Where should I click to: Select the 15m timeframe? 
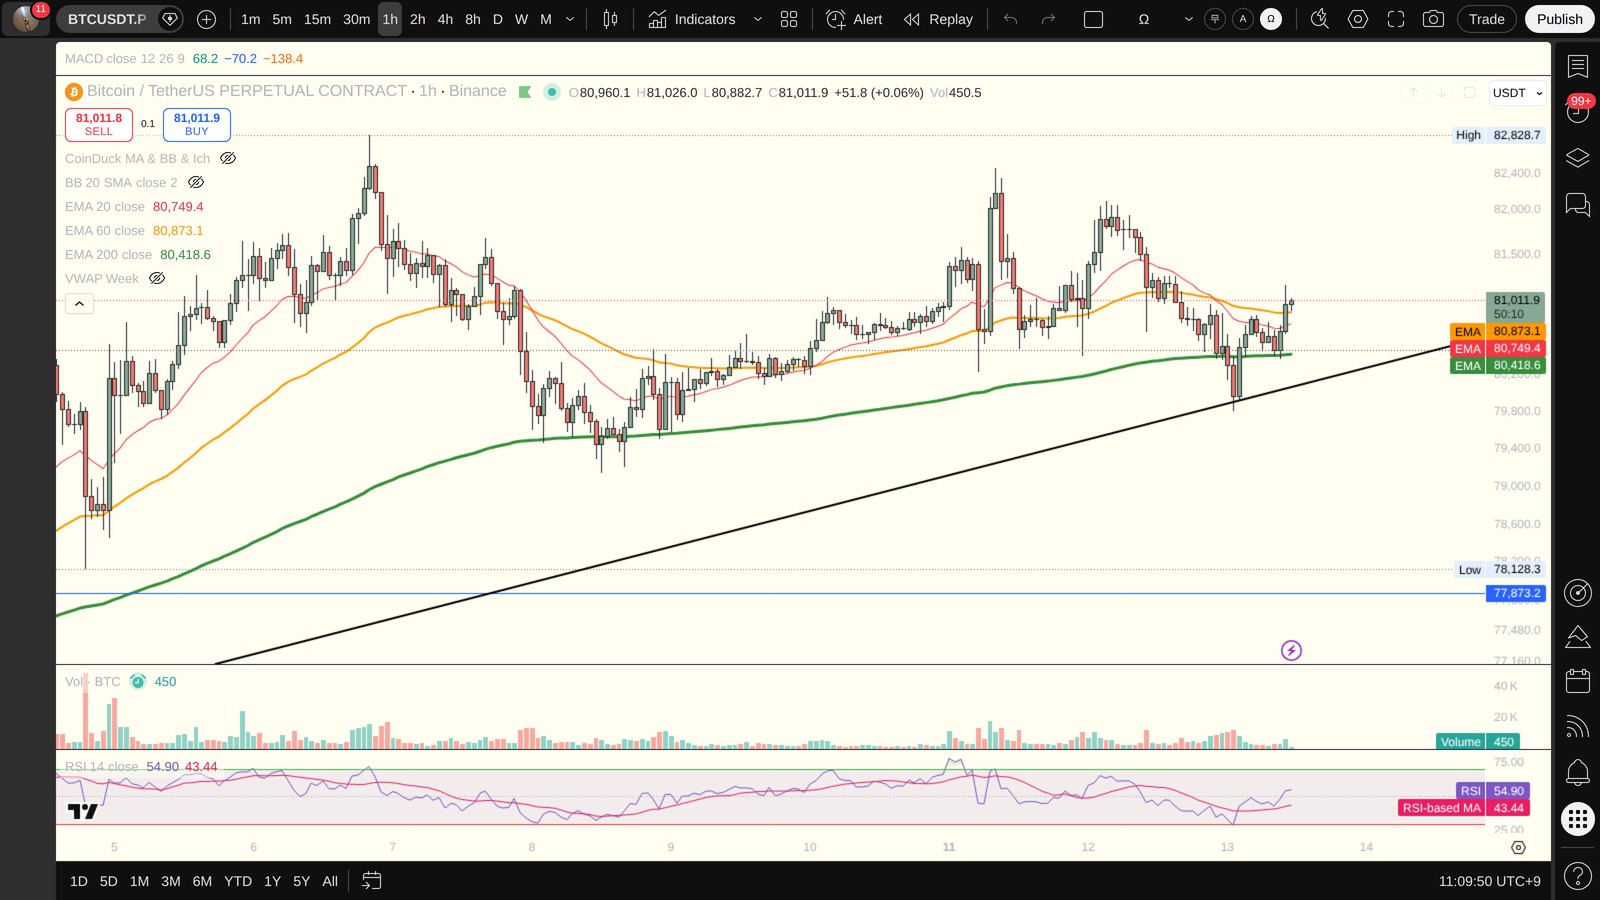coord(317,19)
